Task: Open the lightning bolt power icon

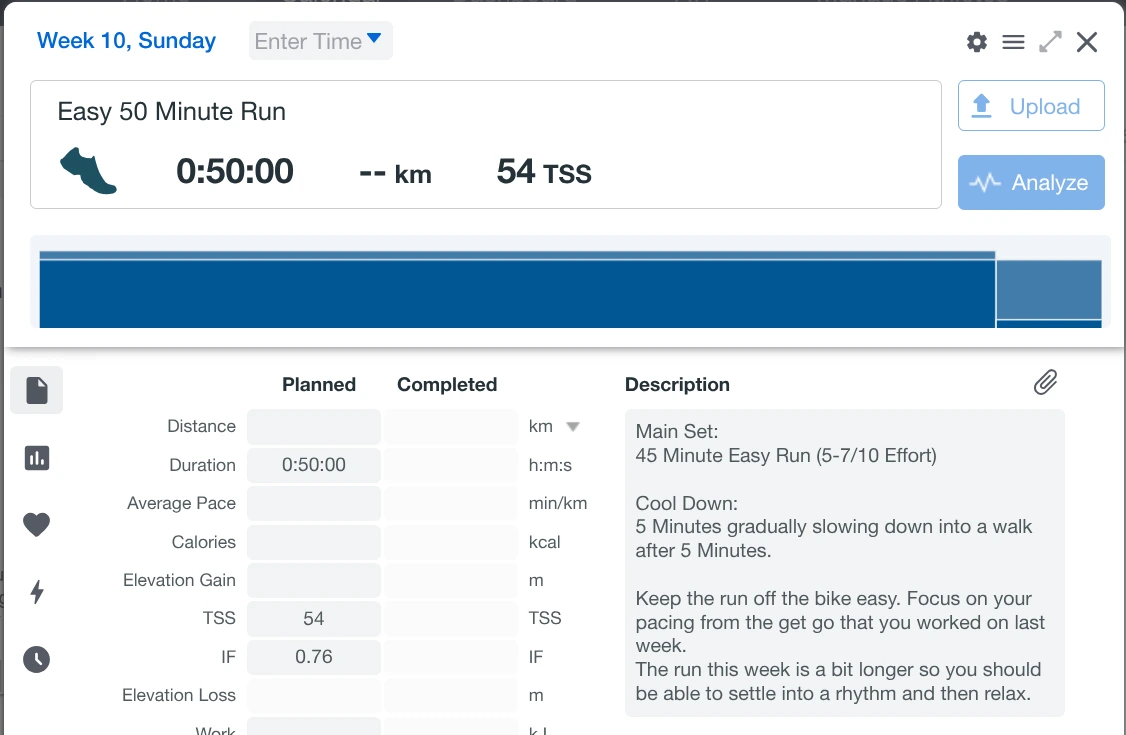Action: tap(37, 592)
